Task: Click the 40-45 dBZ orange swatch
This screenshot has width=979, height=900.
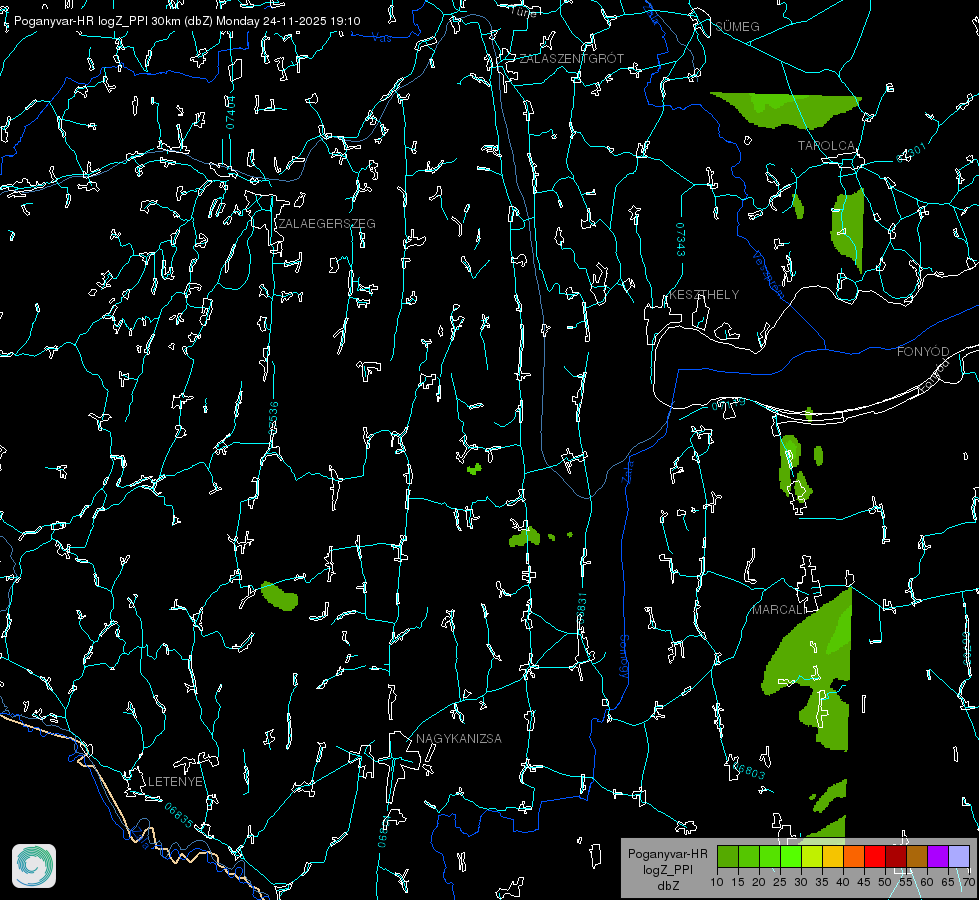Action: [x=854, y=857]
